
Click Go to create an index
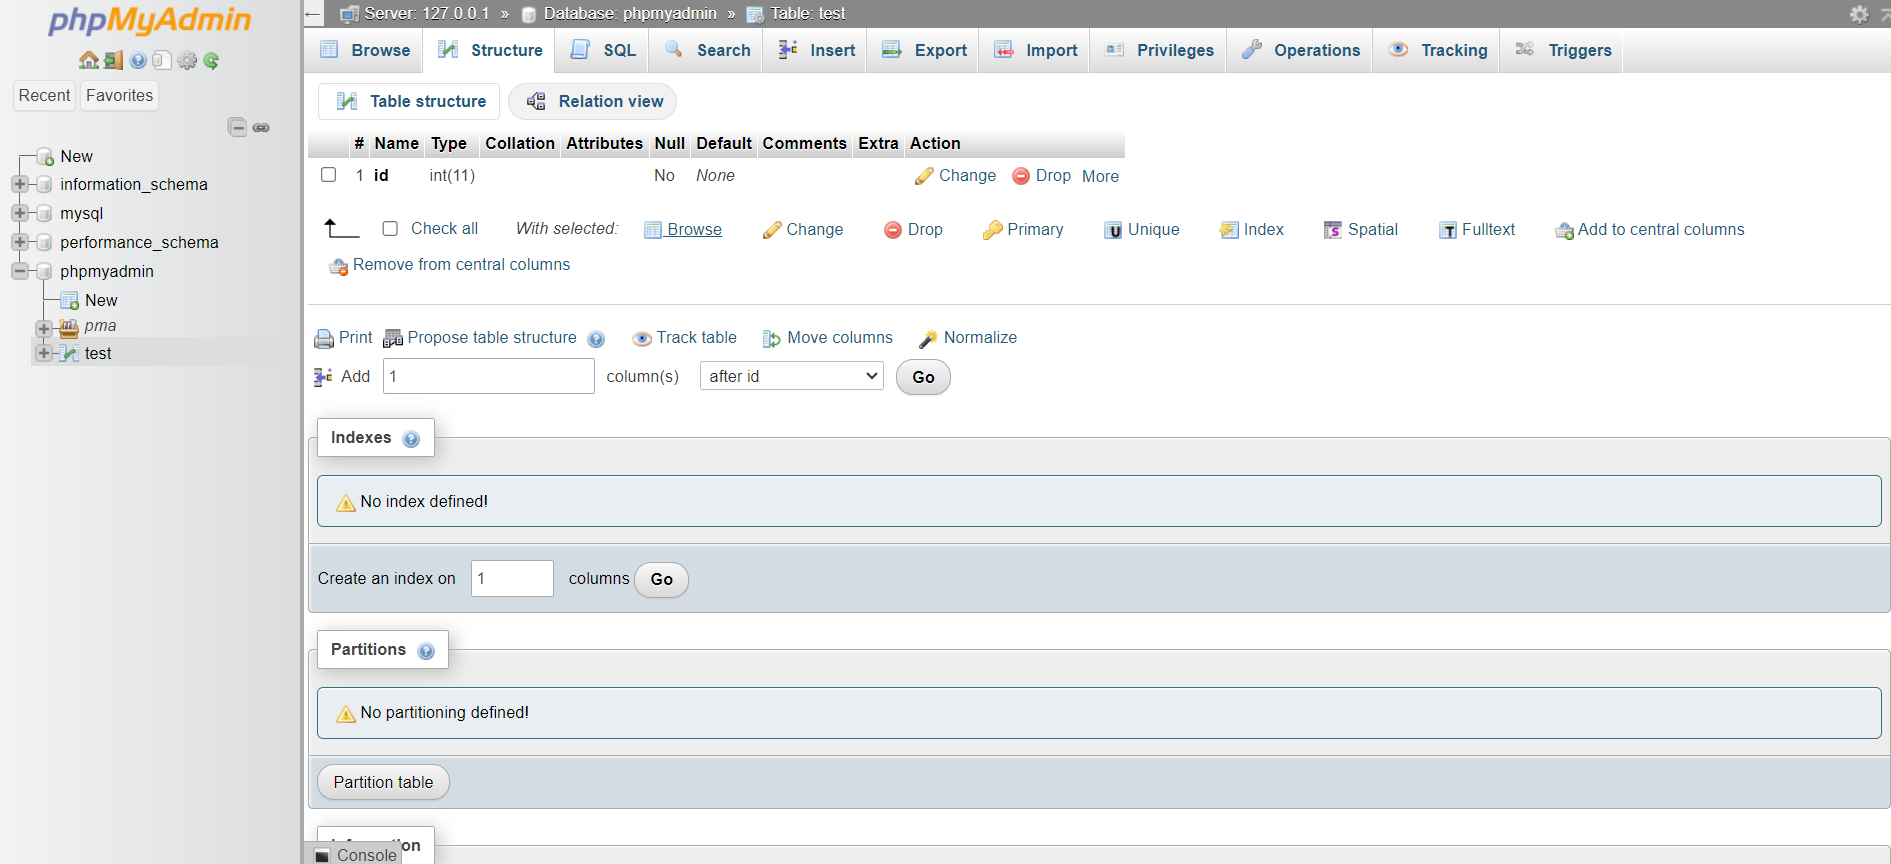(x=661, y=579)
